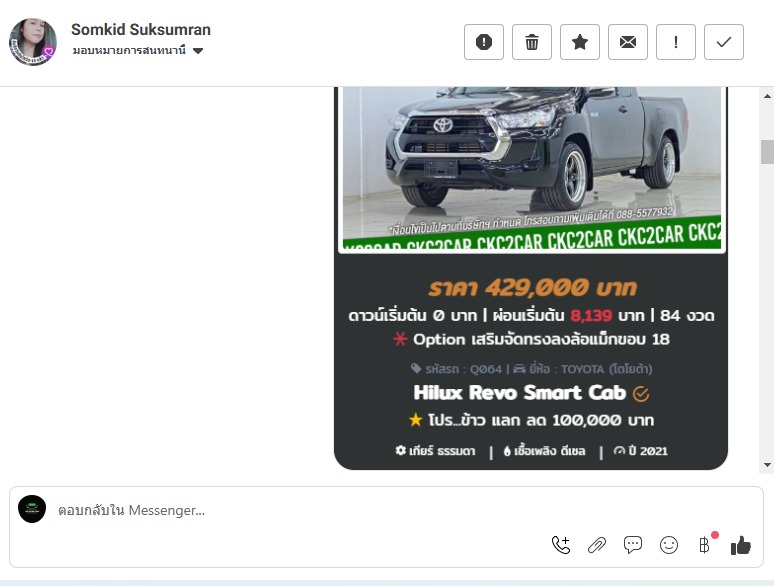Click the down payment 8,139 line
774x586 pixels.
pyautogui.click(x=531, y=315)
